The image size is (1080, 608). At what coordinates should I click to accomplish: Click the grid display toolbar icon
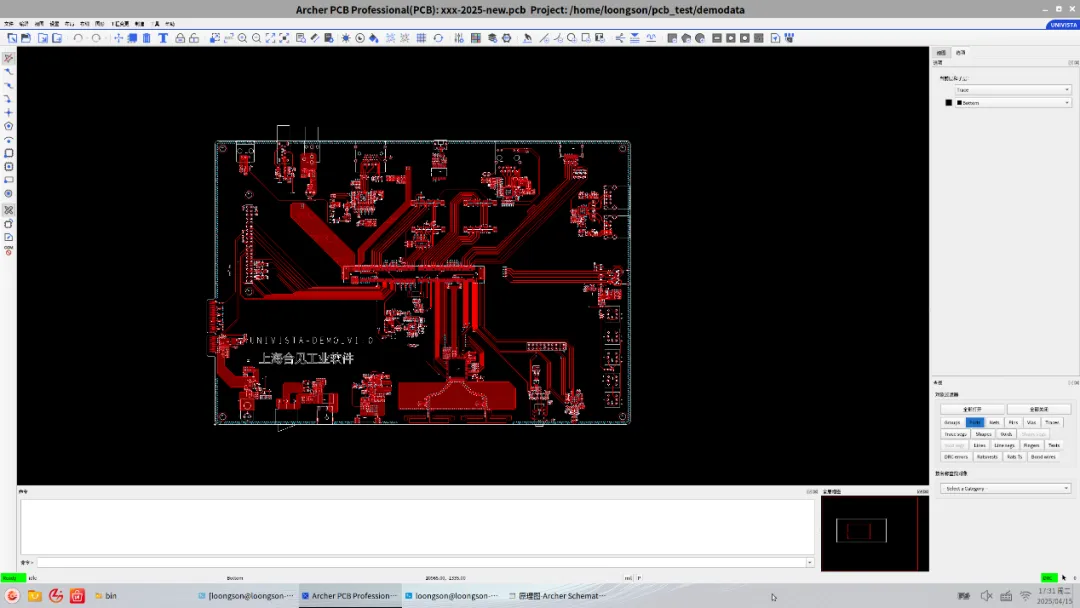tap(421, 38)
